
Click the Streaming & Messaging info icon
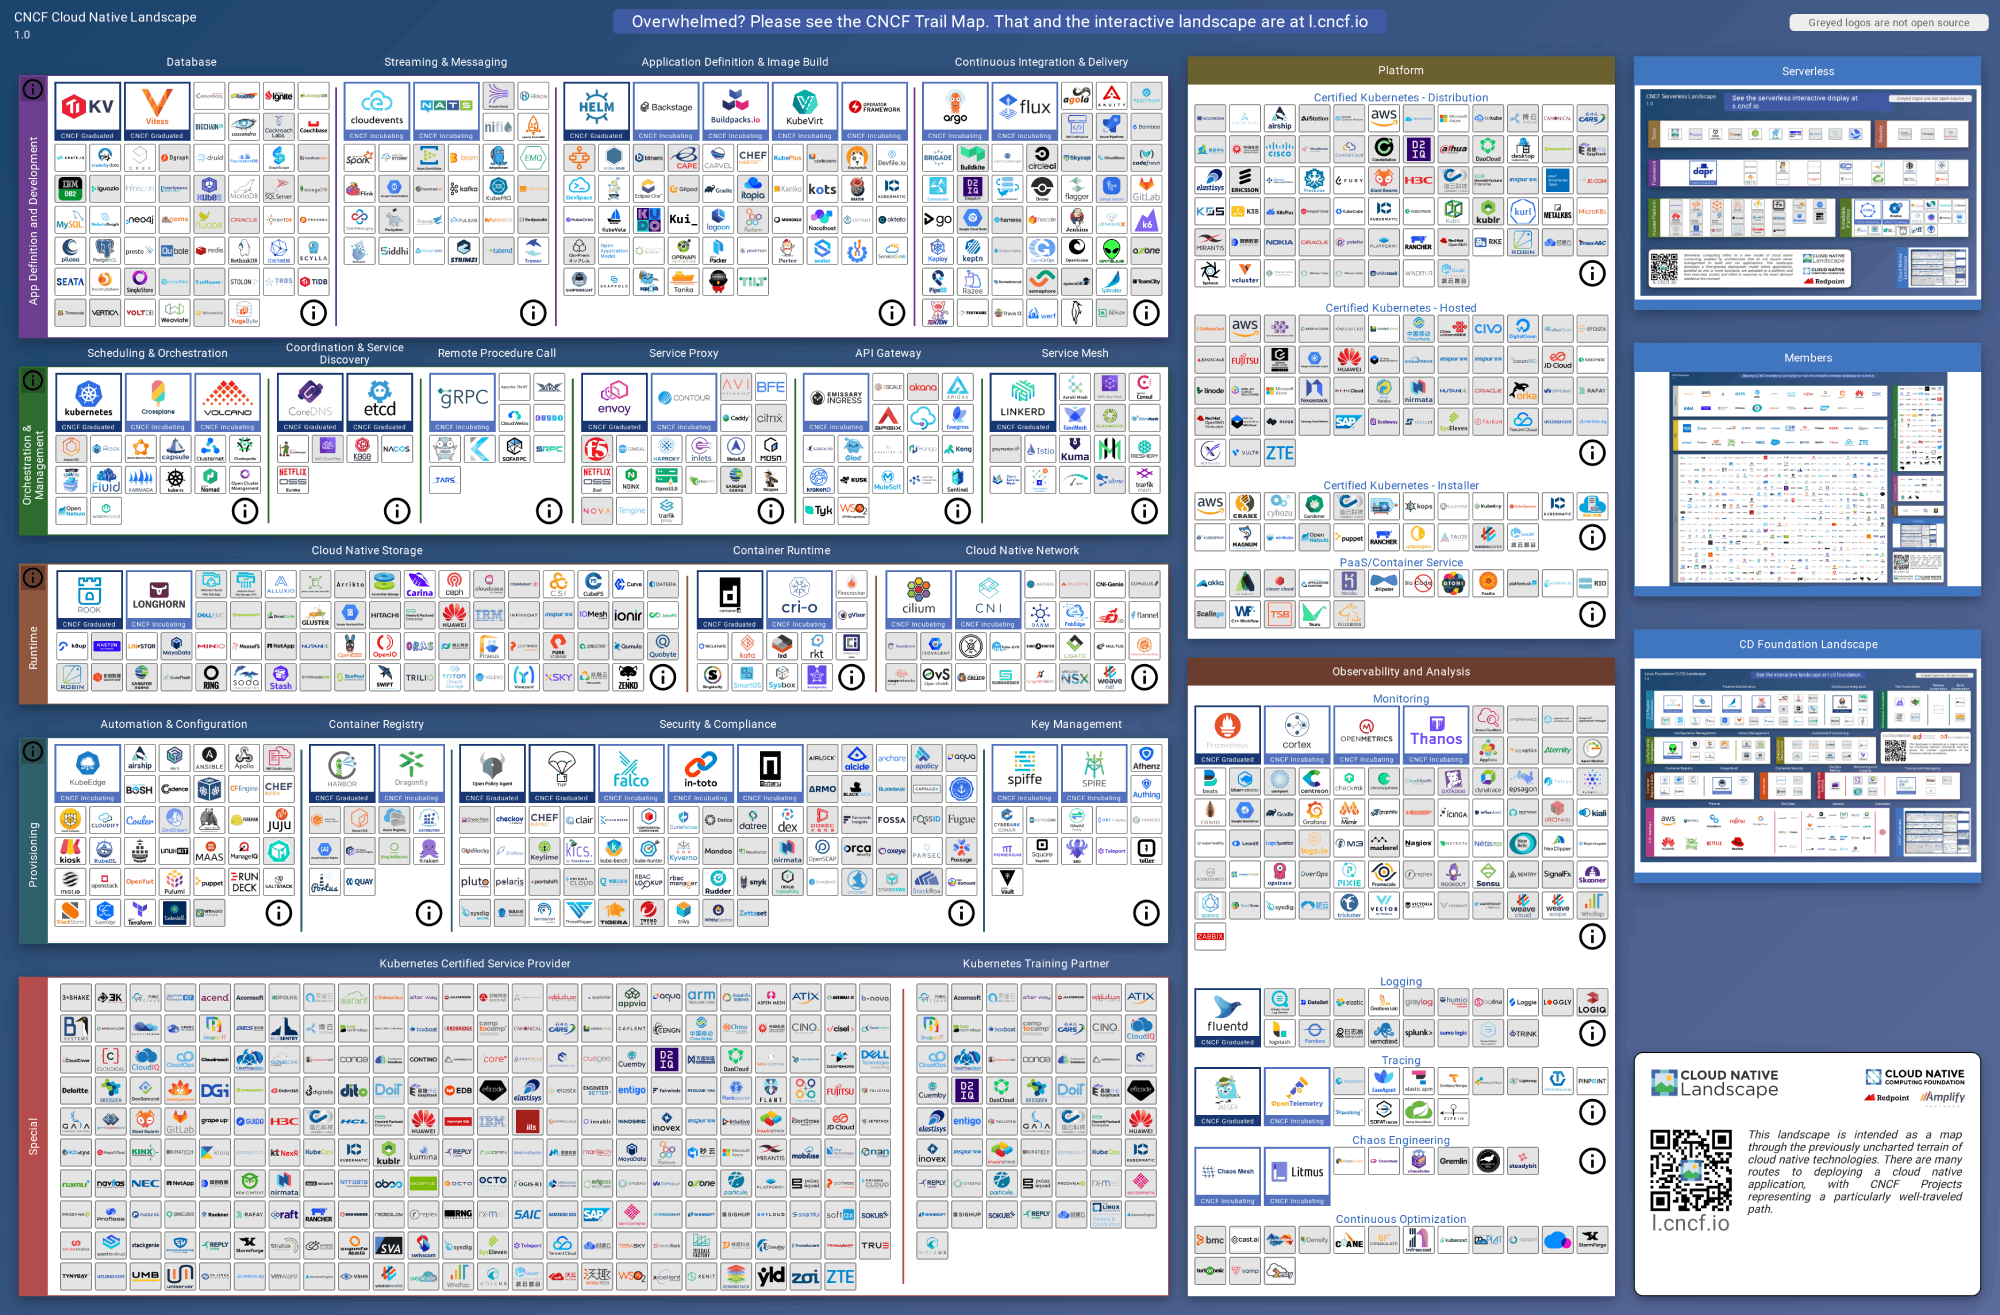click(x=533, y=313)
